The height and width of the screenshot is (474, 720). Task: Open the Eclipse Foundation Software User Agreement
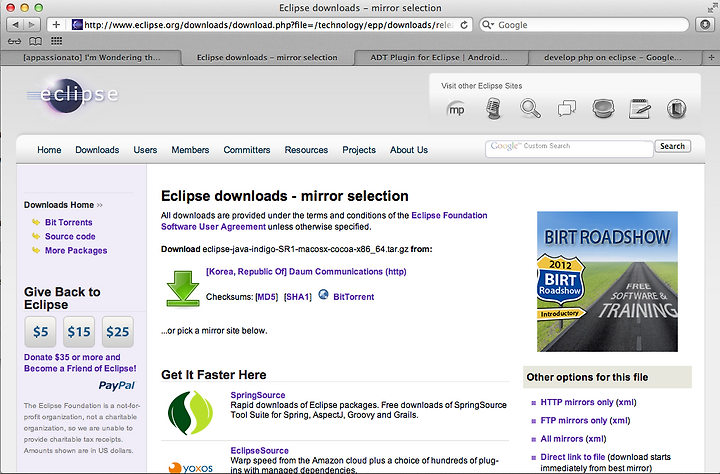[x=324, y=221]
